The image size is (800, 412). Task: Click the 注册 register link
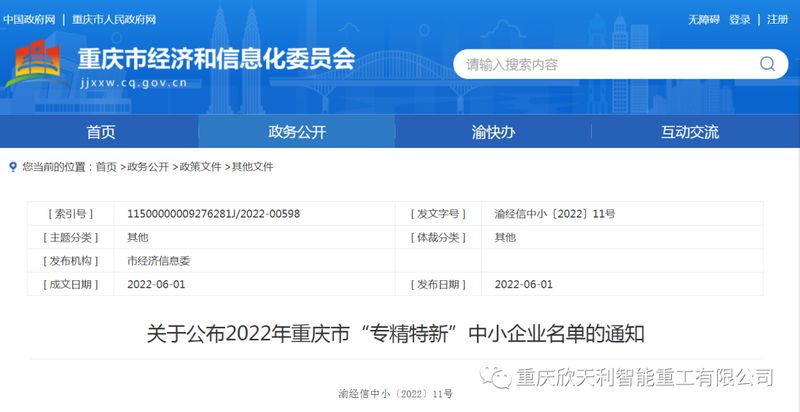point(777,20)
